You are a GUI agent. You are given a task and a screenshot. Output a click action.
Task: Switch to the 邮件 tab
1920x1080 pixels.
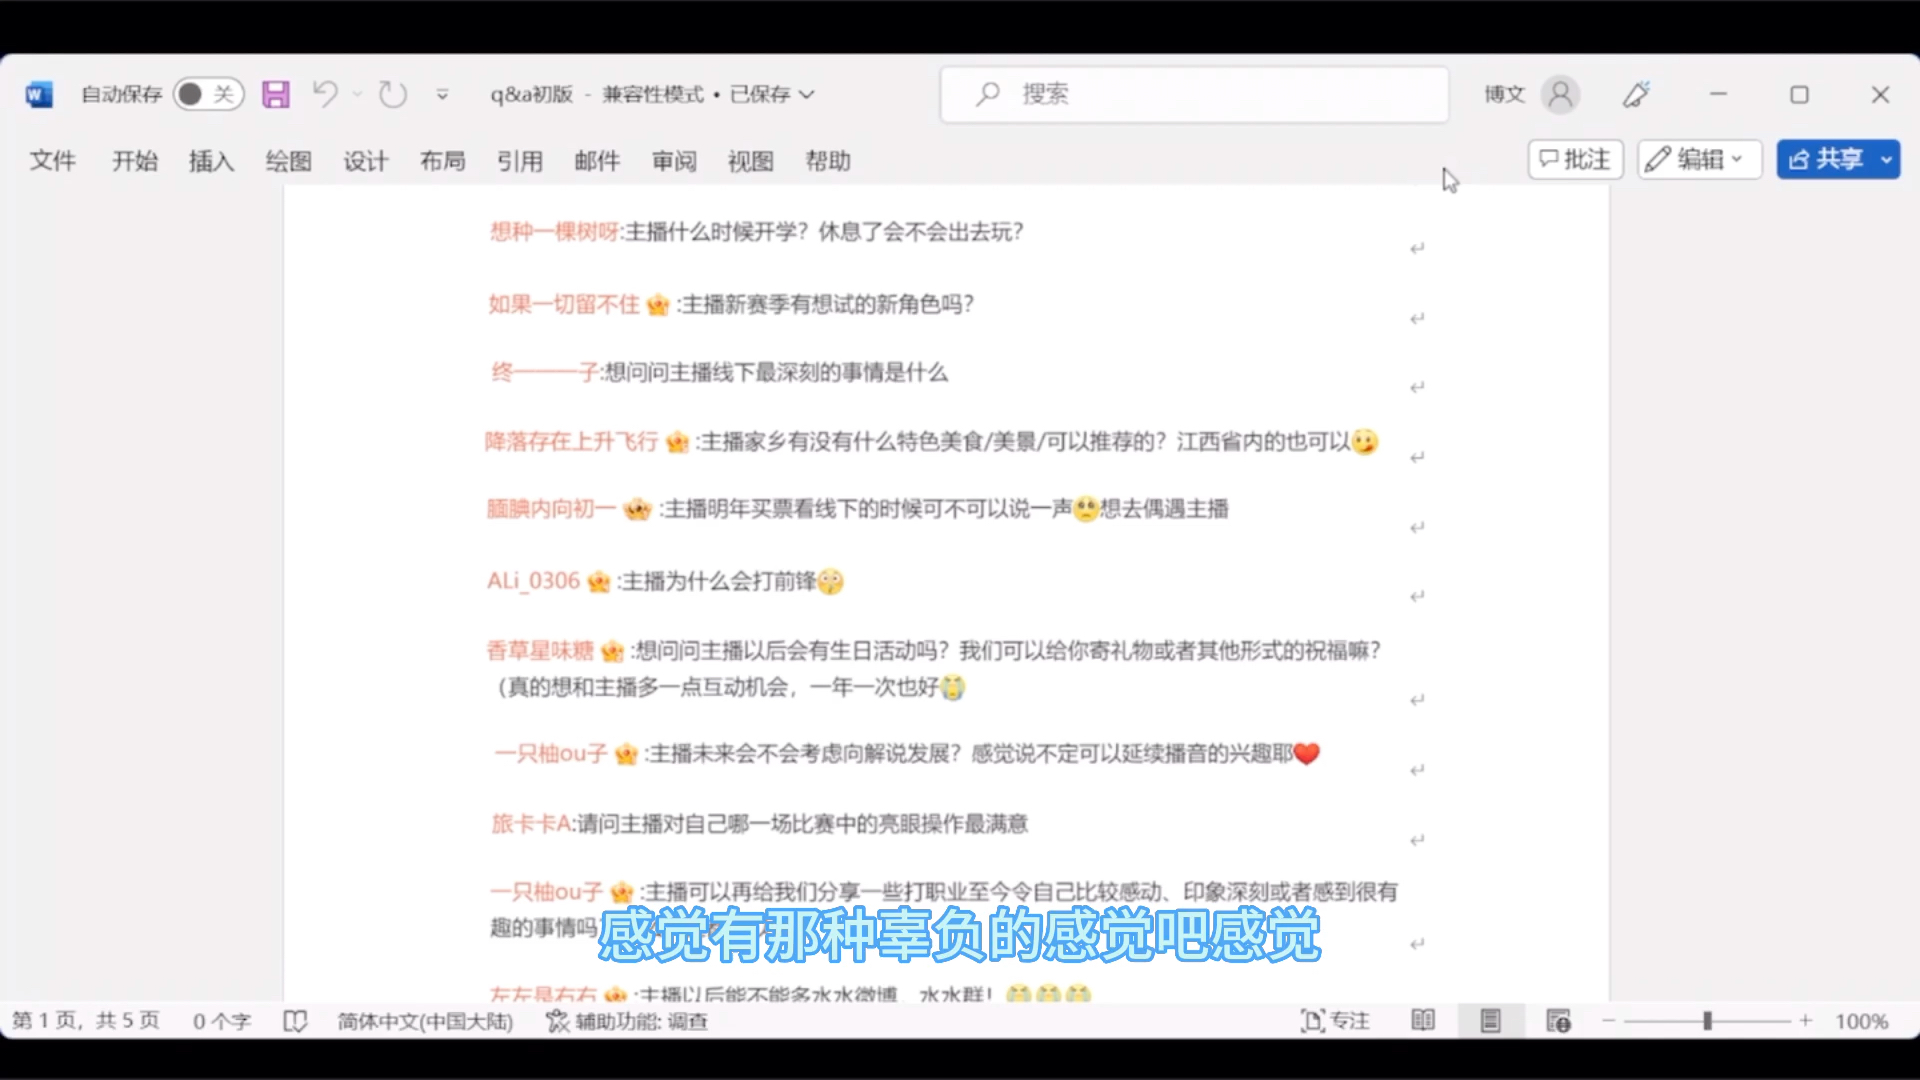597,160
